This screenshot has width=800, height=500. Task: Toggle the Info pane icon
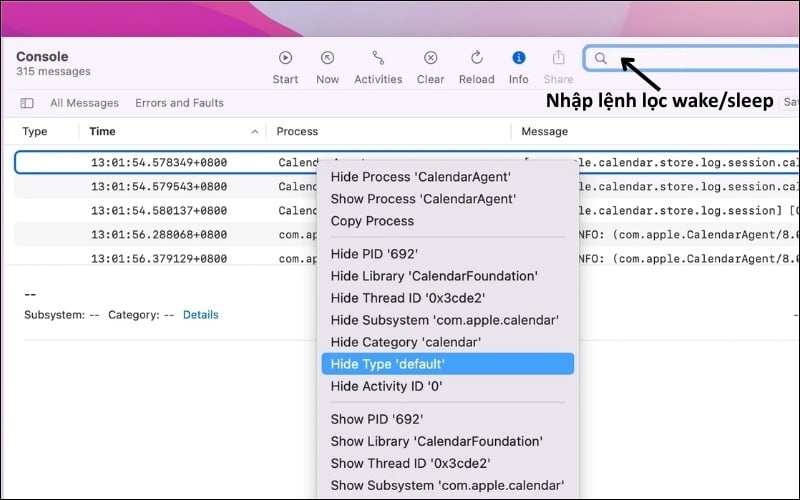tap(518, 58)
